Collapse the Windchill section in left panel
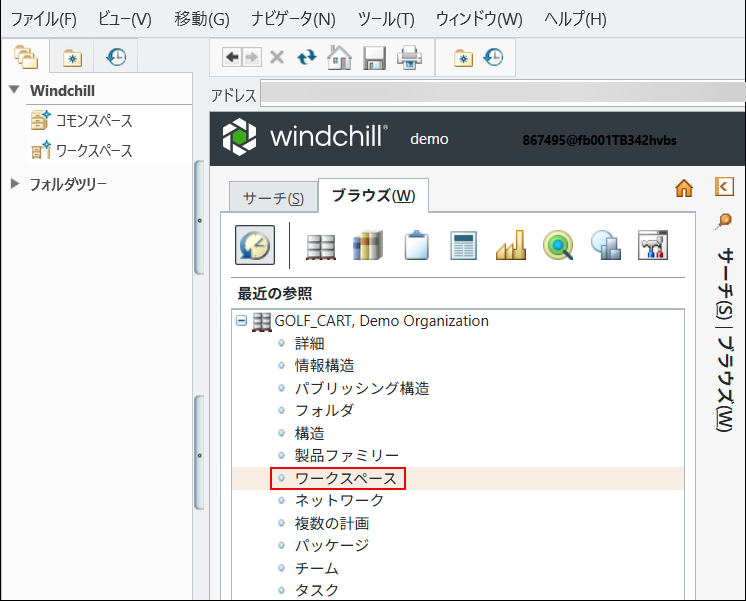 tap(15, 89)
